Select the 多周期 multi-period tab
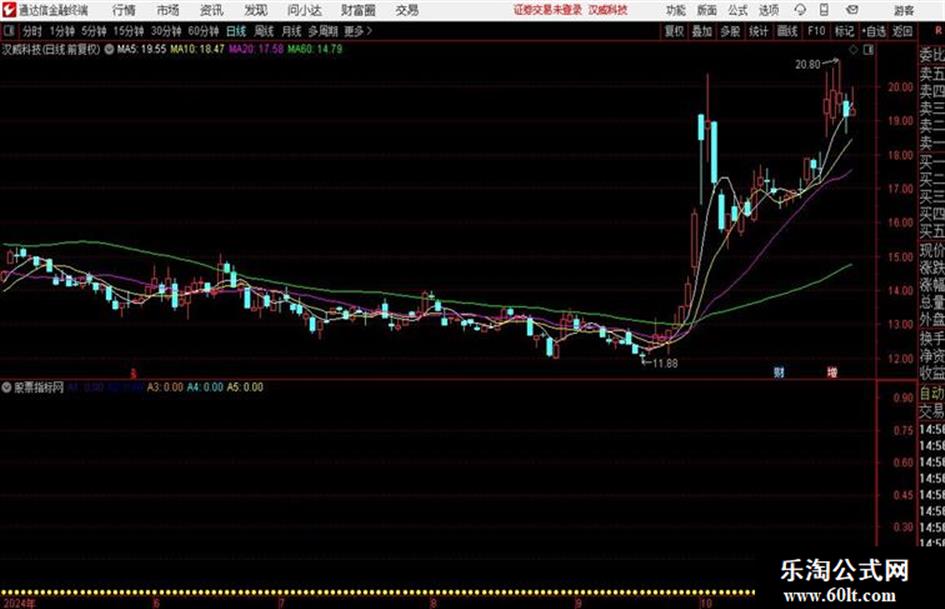Viewport: 945px width, 609px height. tap(323, 31)
